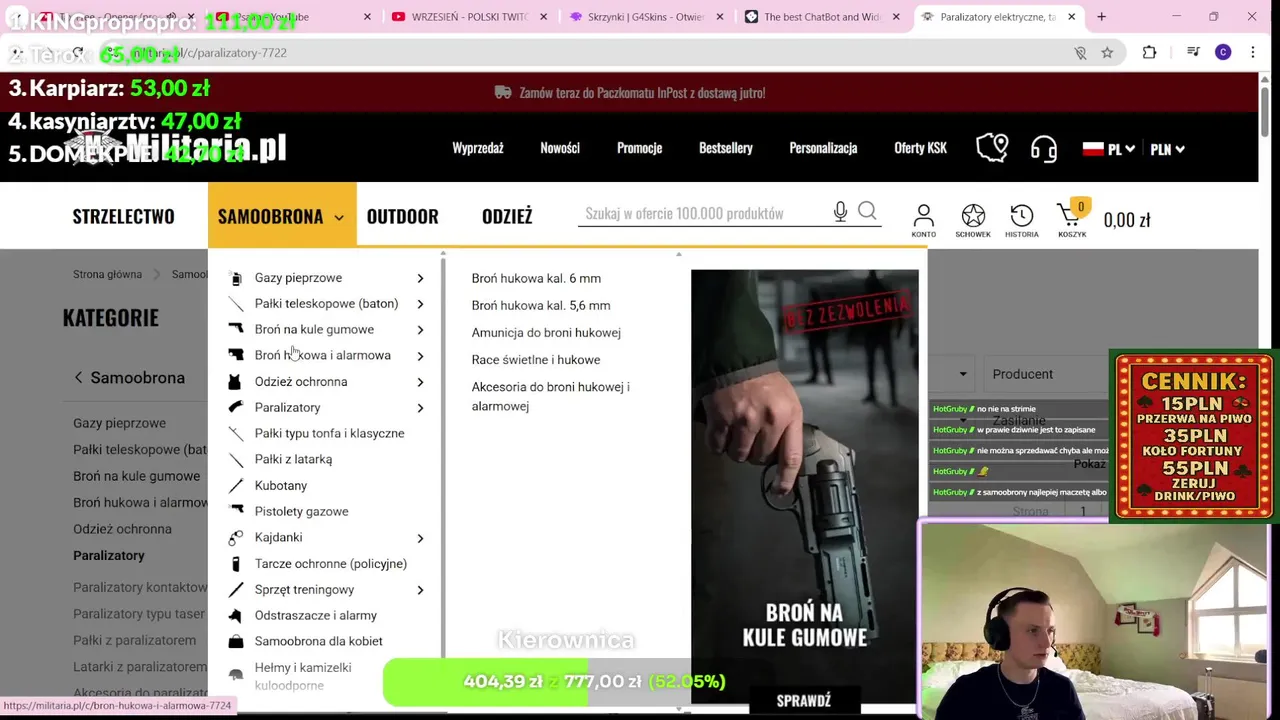Image resolution: width=1280 pixels, height=720 pixels.
Task: Open the PLN currency dropdown
Action: pos(1167,149)
